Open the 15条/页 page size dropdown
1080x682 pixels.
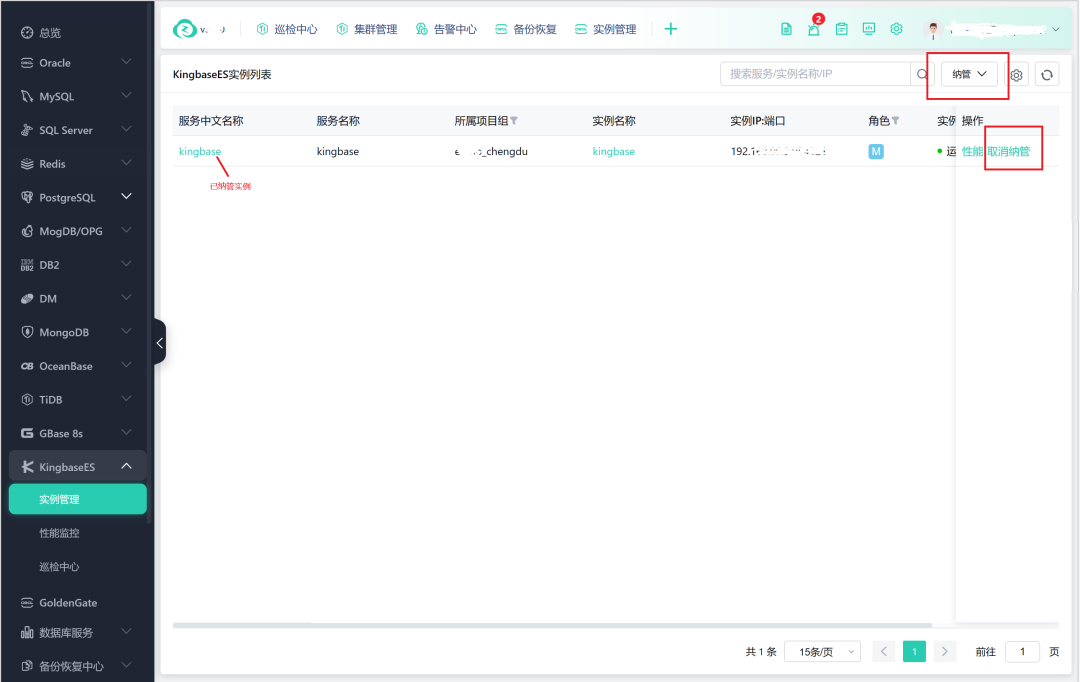tap(822, 652)
